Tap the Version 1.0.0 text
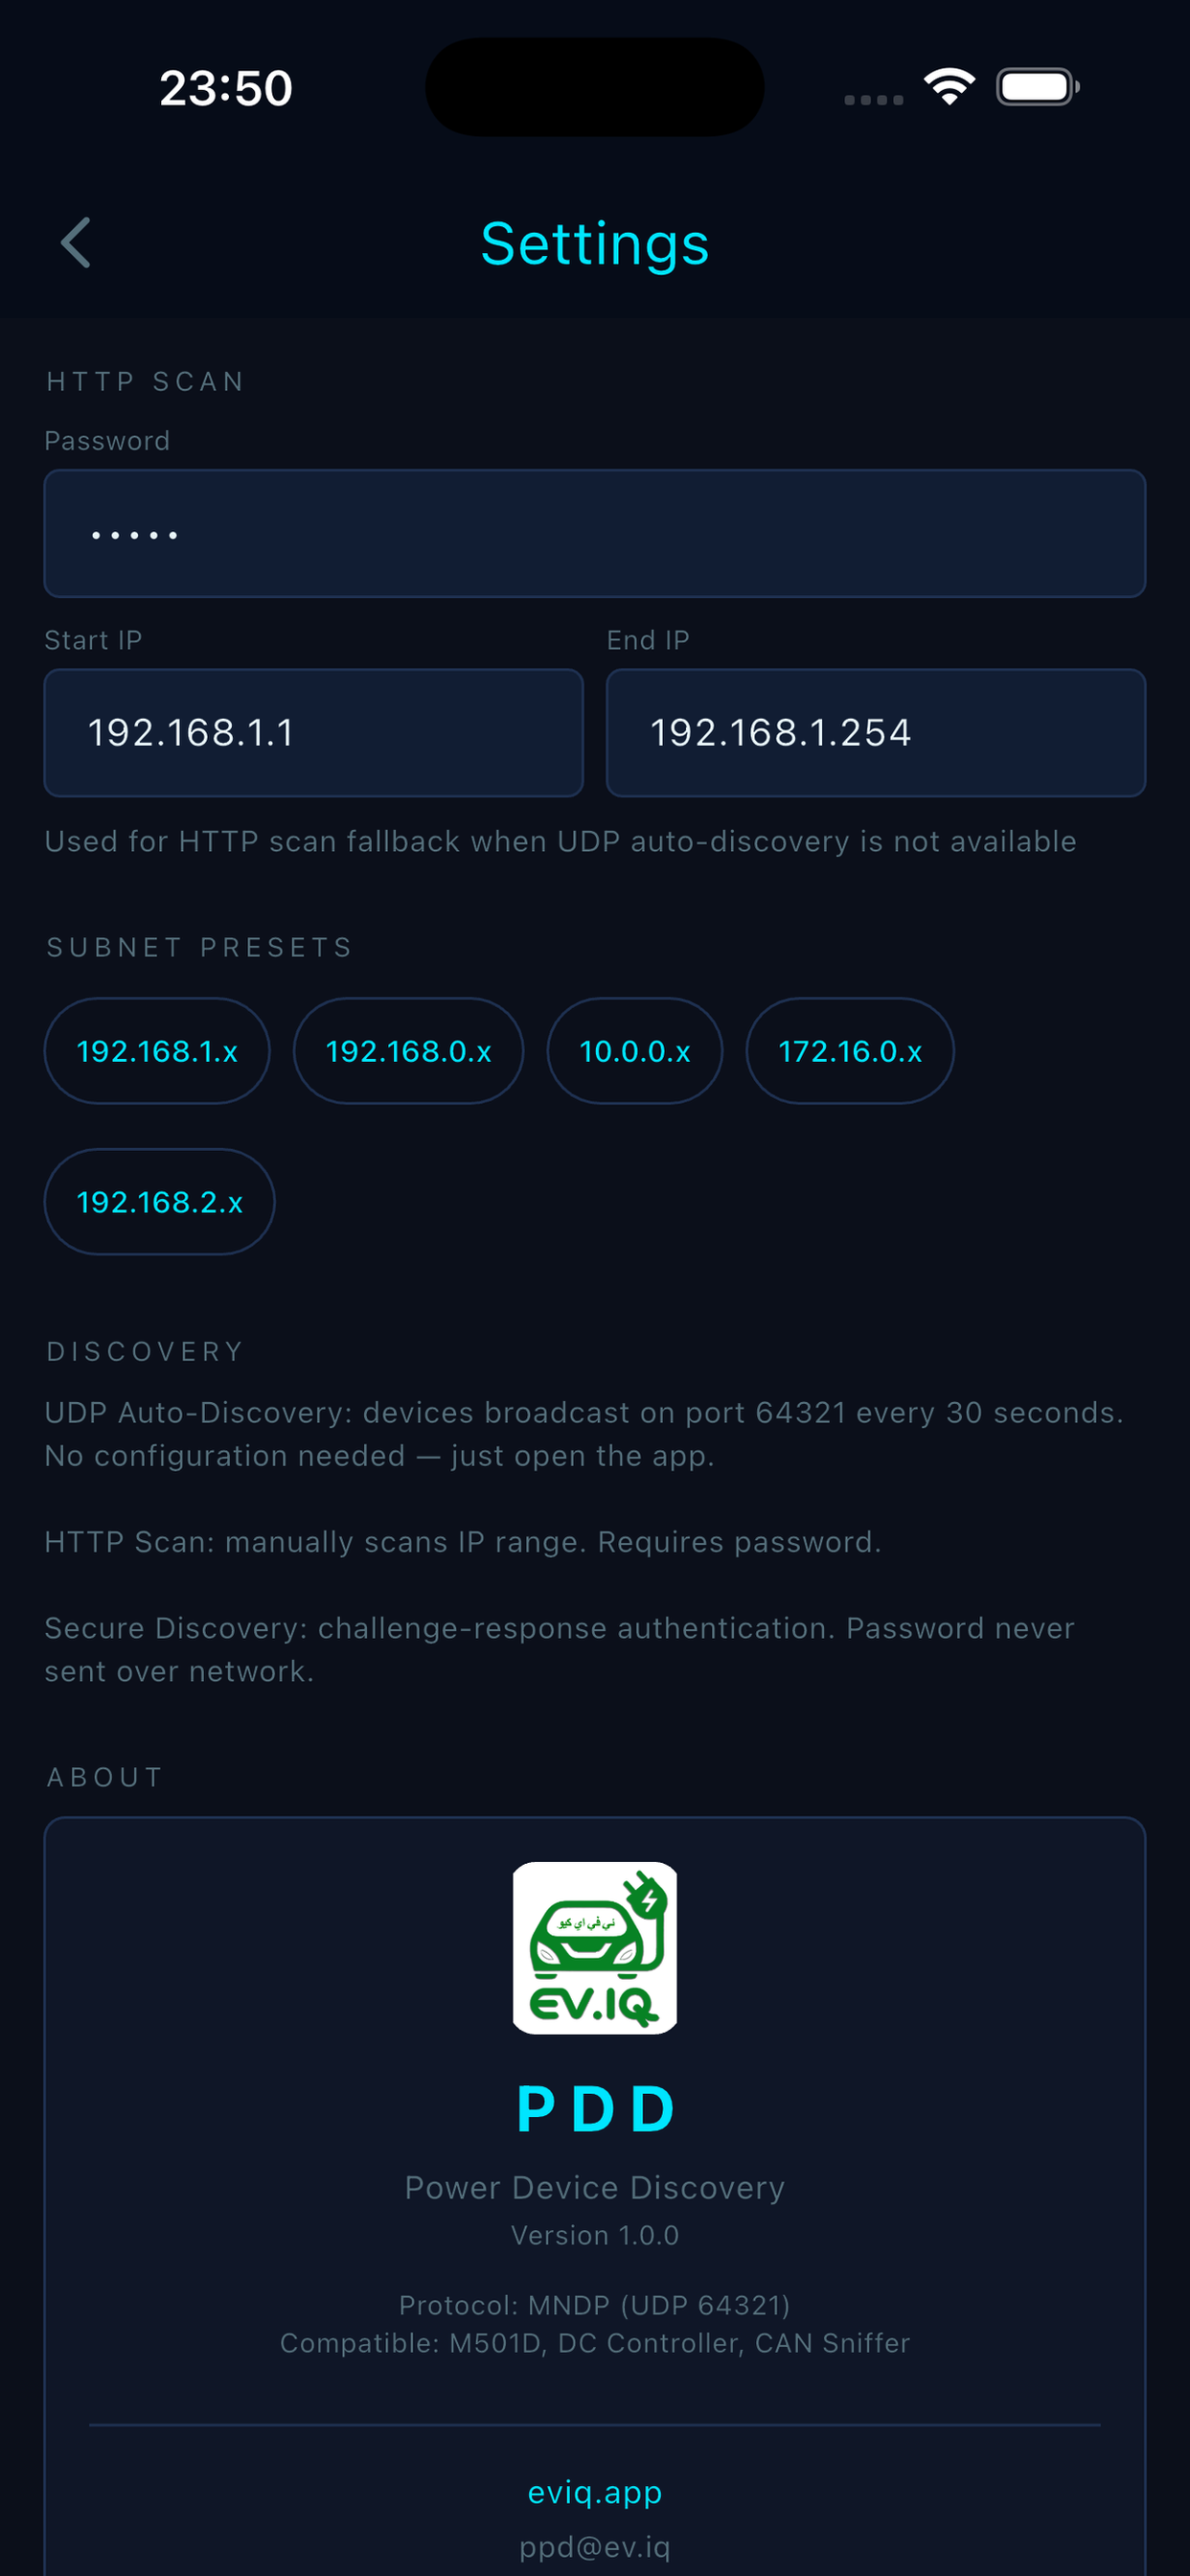The image size is (1190, 2576). point(595,2235)
